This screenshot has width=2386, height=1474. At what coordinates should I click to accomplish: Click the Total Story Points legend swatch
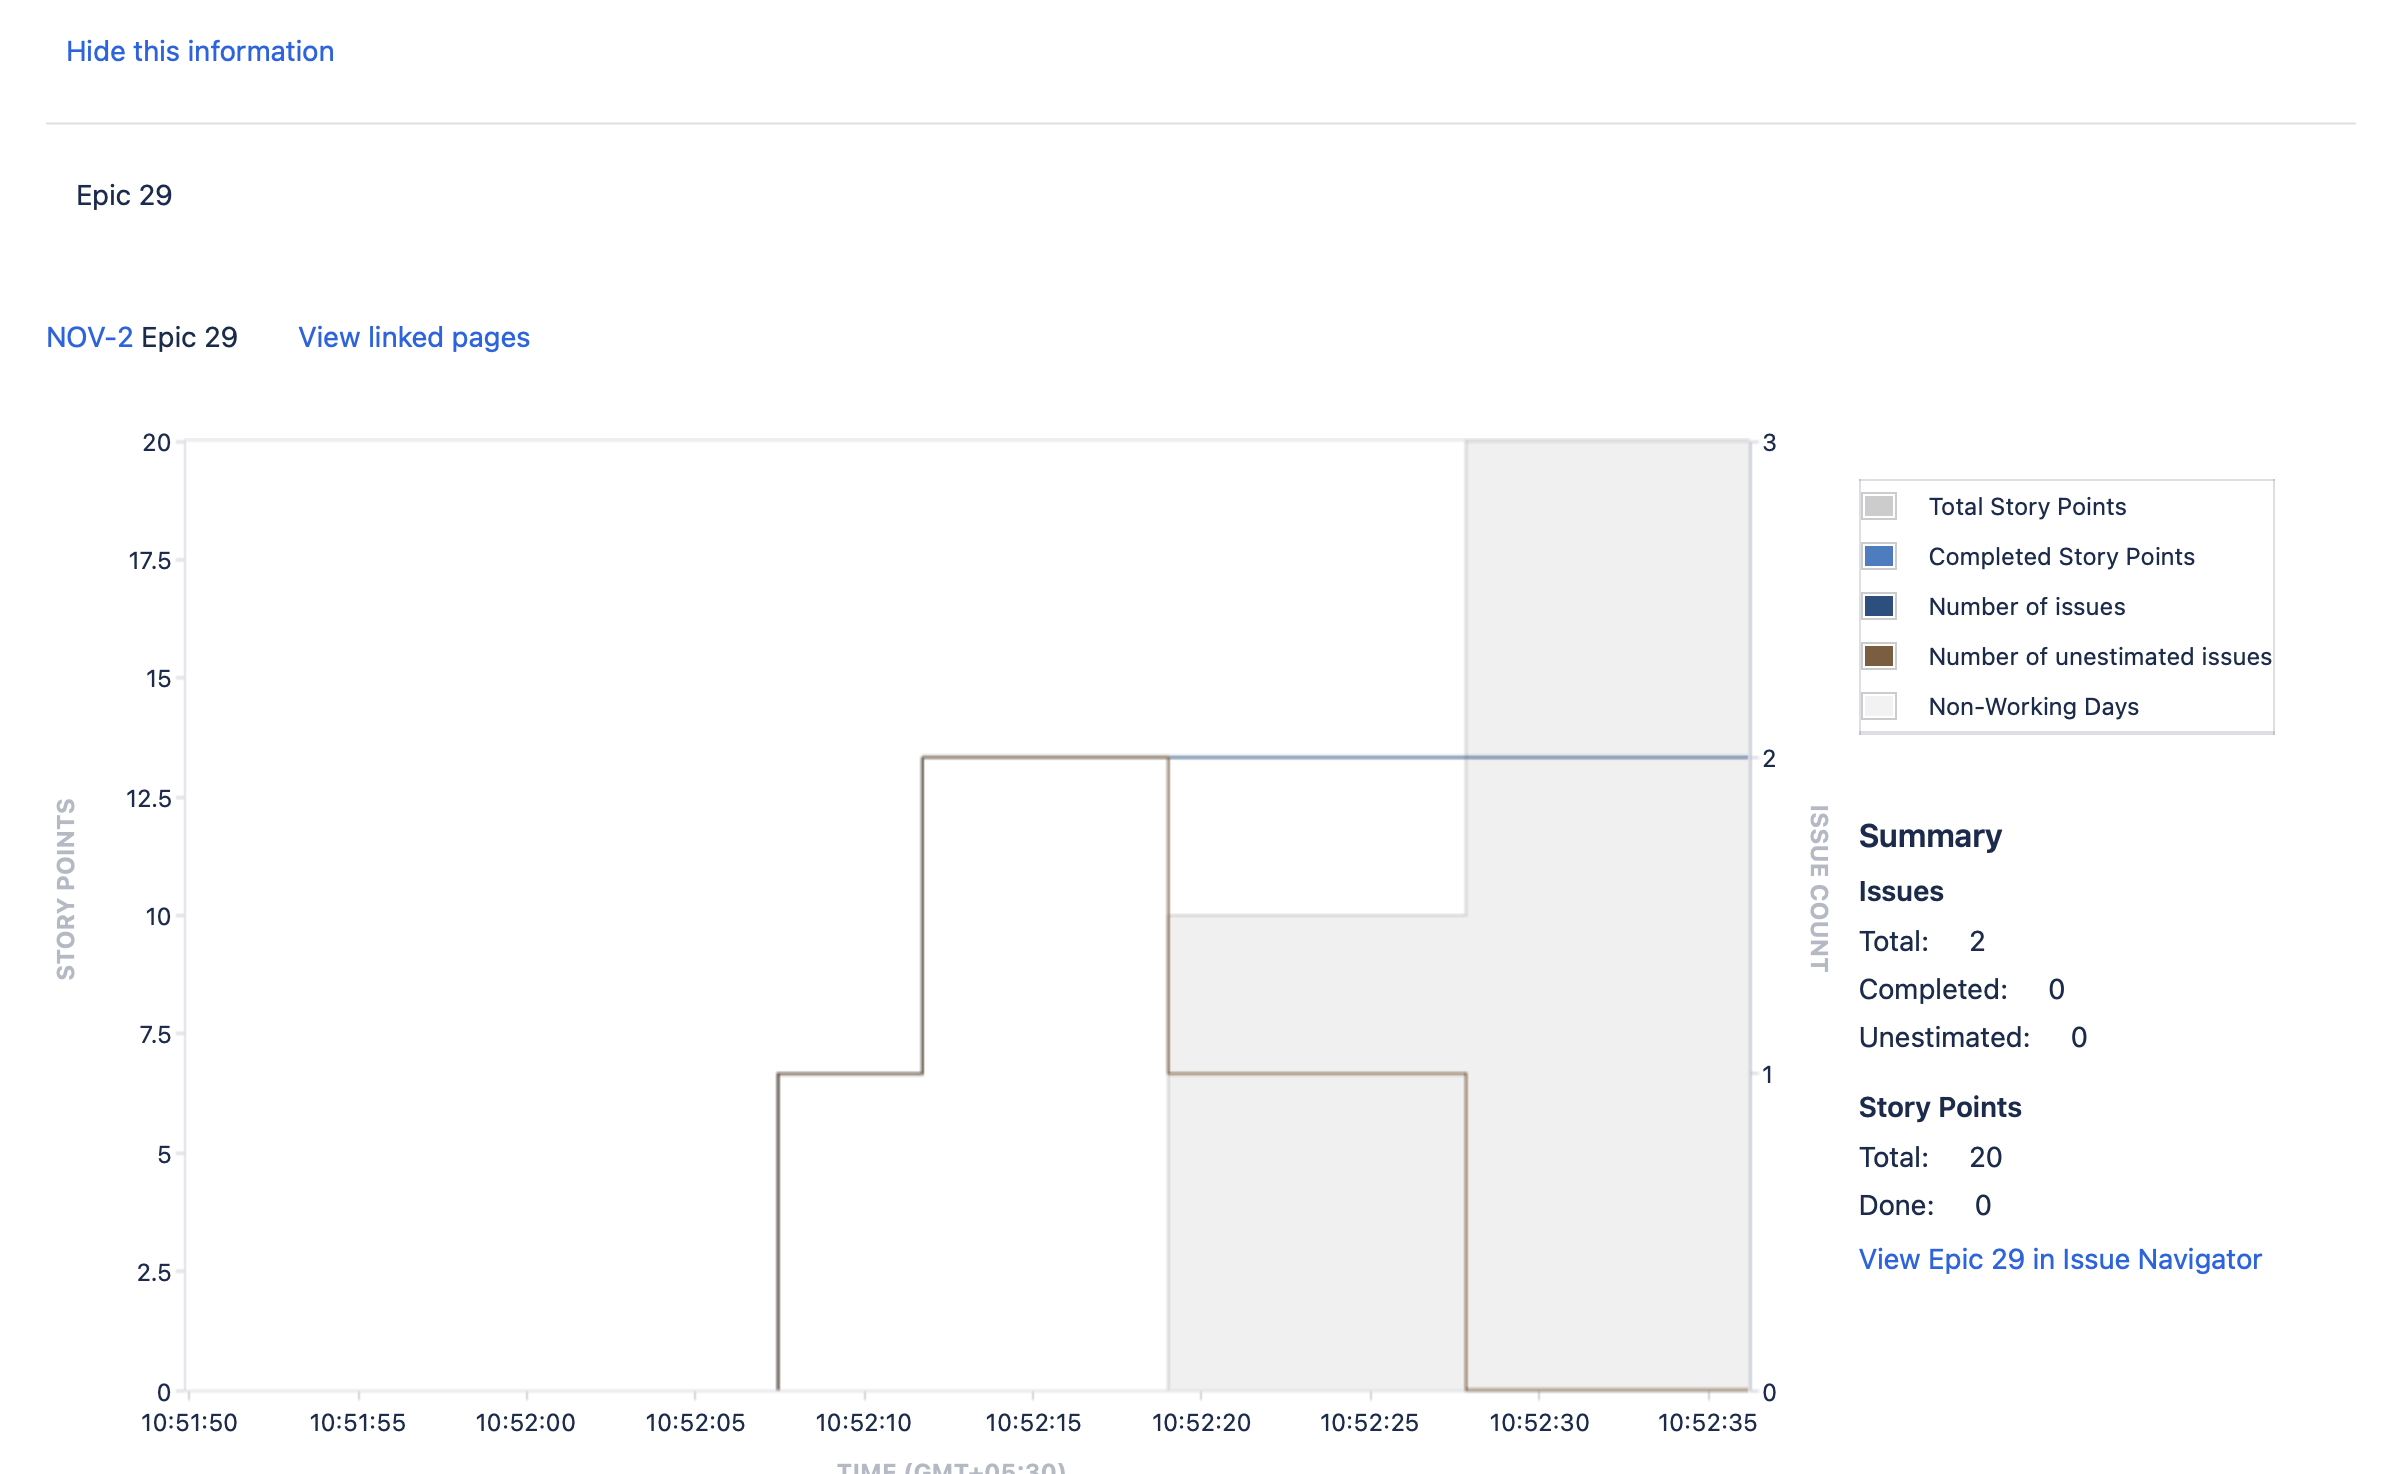coord(1879,506)
